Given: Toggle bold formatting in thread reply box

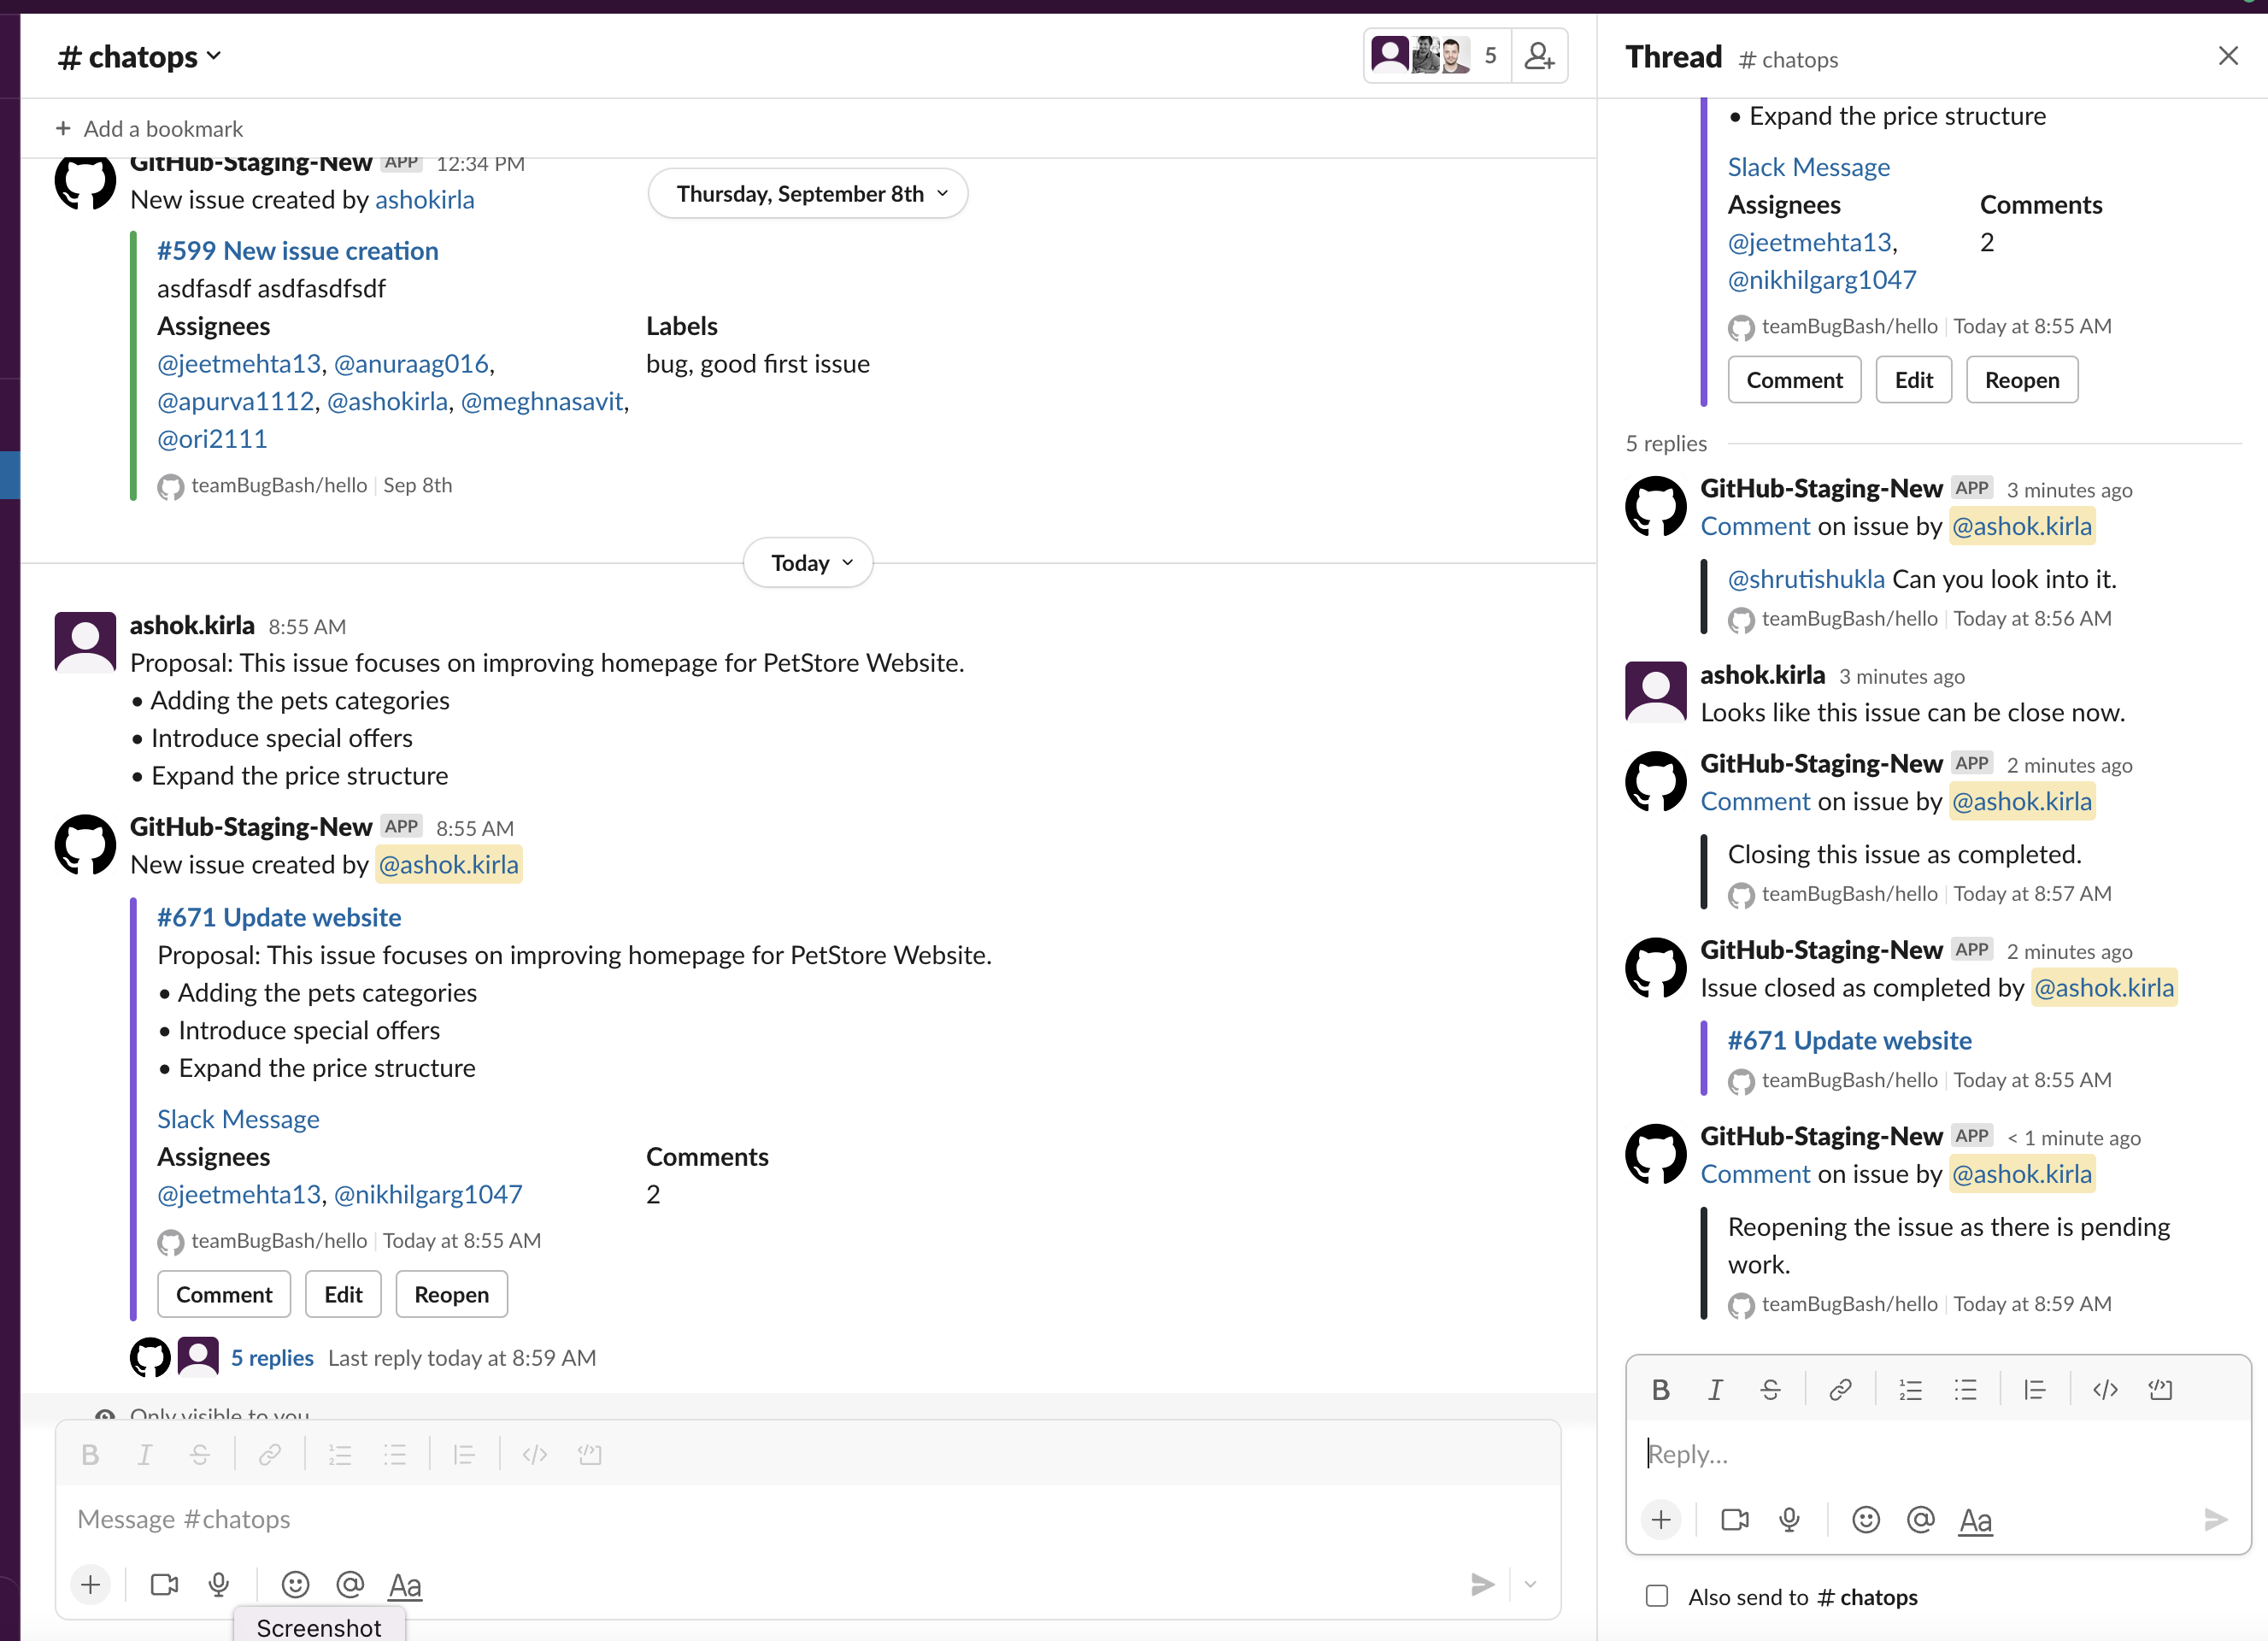Looking at the screenshot, I should (x=1660, y=1389).
